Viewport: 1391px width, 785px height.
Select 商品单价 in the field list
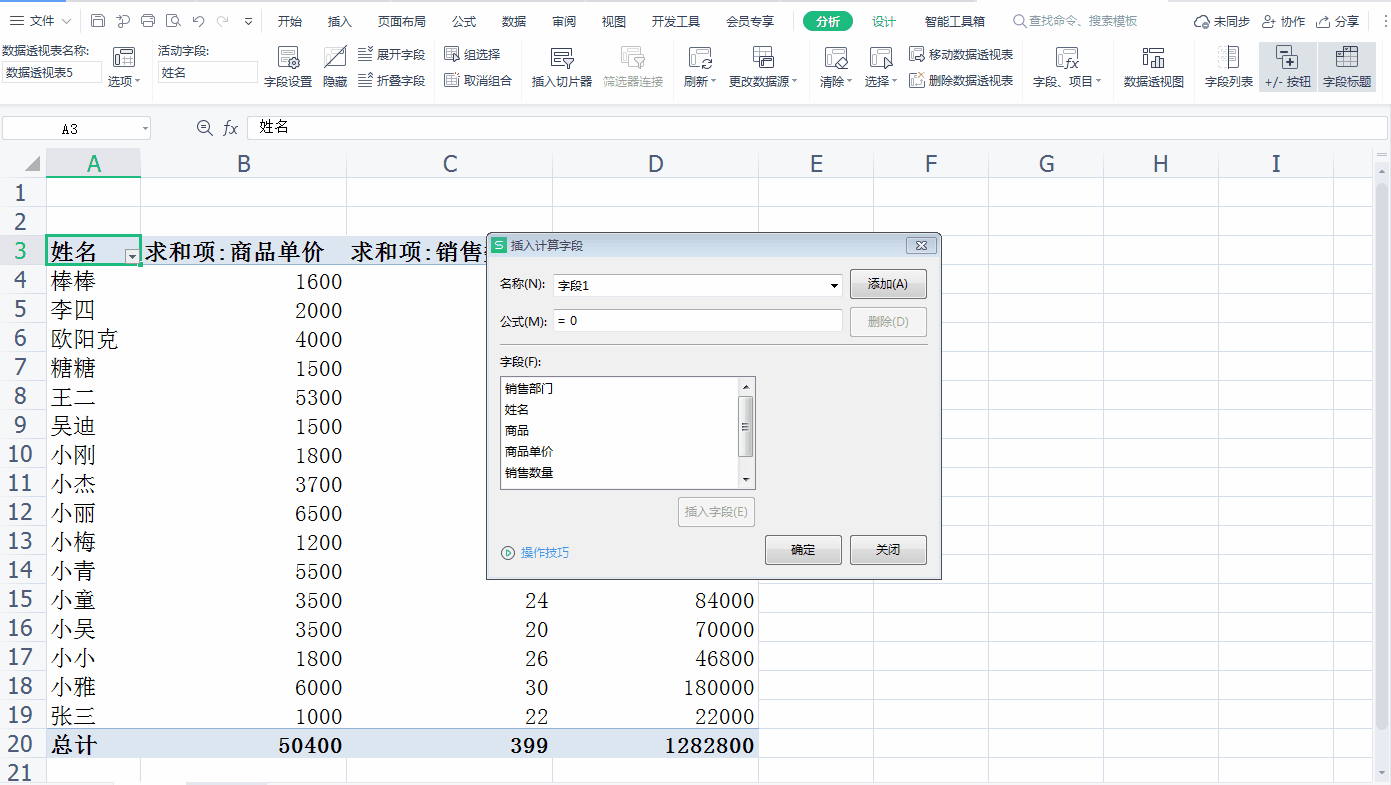(x=529, y=451)
